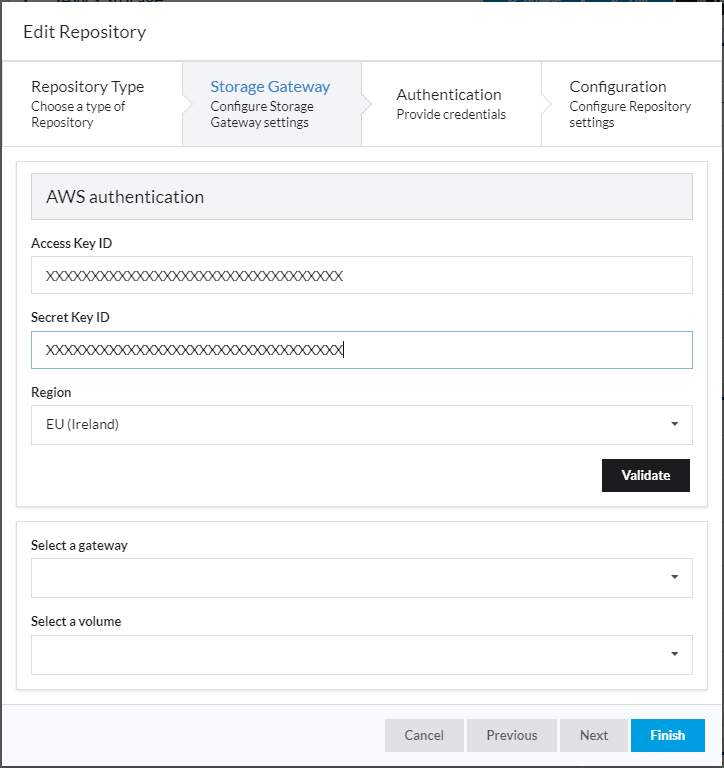Advance using the Next button
The width and height of the screenshot is (724, 768).
[594, 735]
